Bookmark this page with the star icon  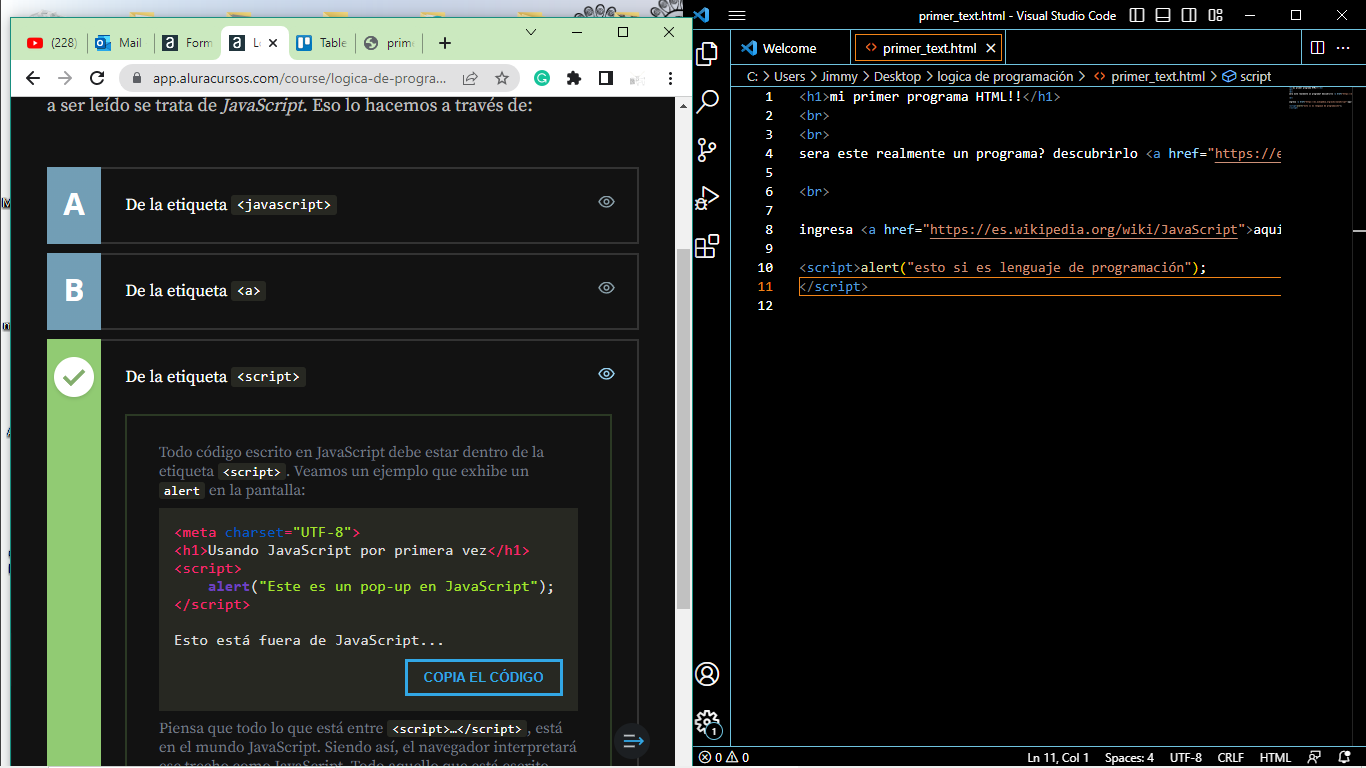(501, 78)
